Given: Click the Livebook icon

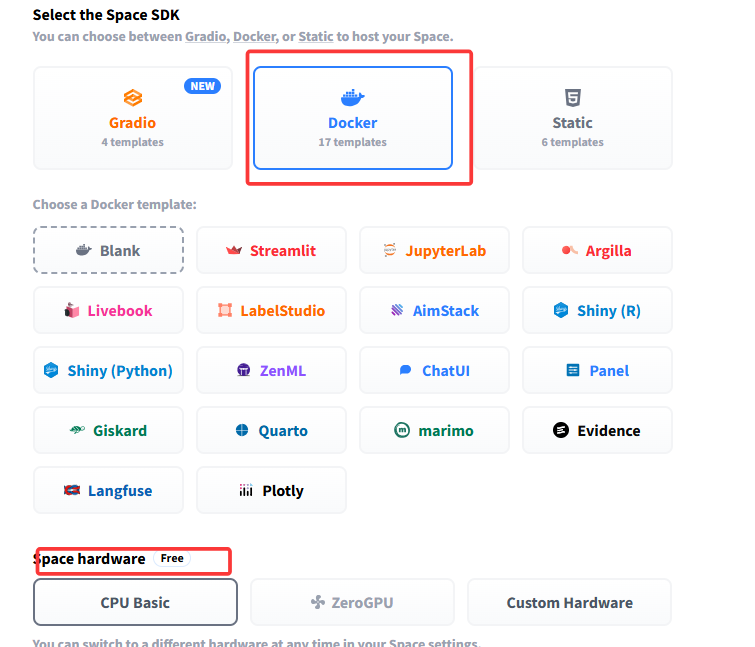Looking at the screenshot, I should click(x=72, y=311).
